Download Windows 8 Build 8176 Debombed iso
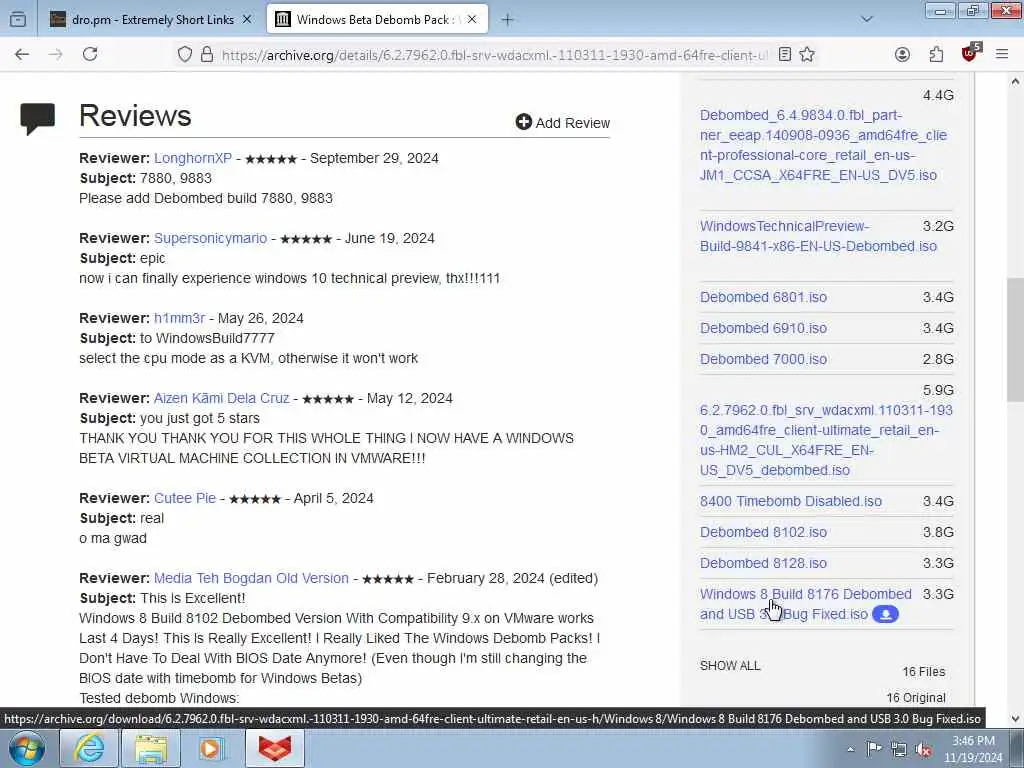The width and height of the screenshot is (1024, 768). pyautogui.click(x=805, y=604)
